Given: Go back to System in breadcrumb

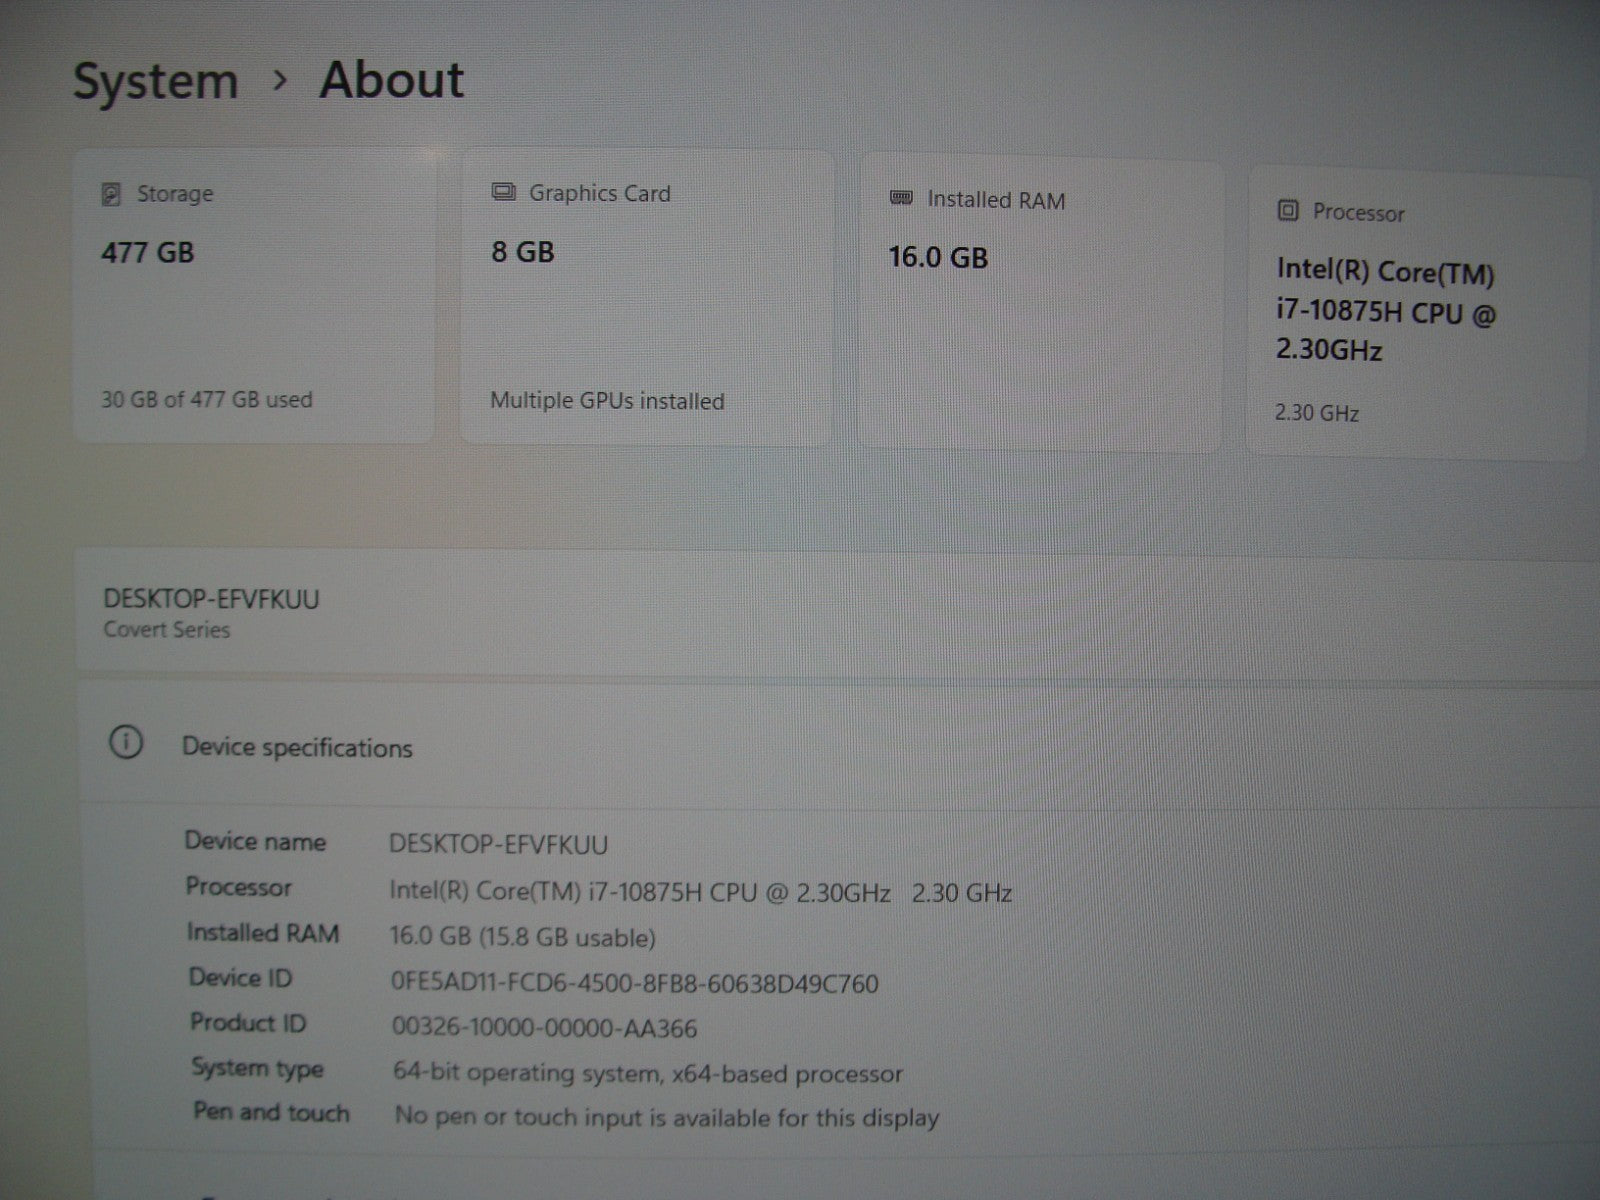Looking at the screenshot, I should click(155, 81).
